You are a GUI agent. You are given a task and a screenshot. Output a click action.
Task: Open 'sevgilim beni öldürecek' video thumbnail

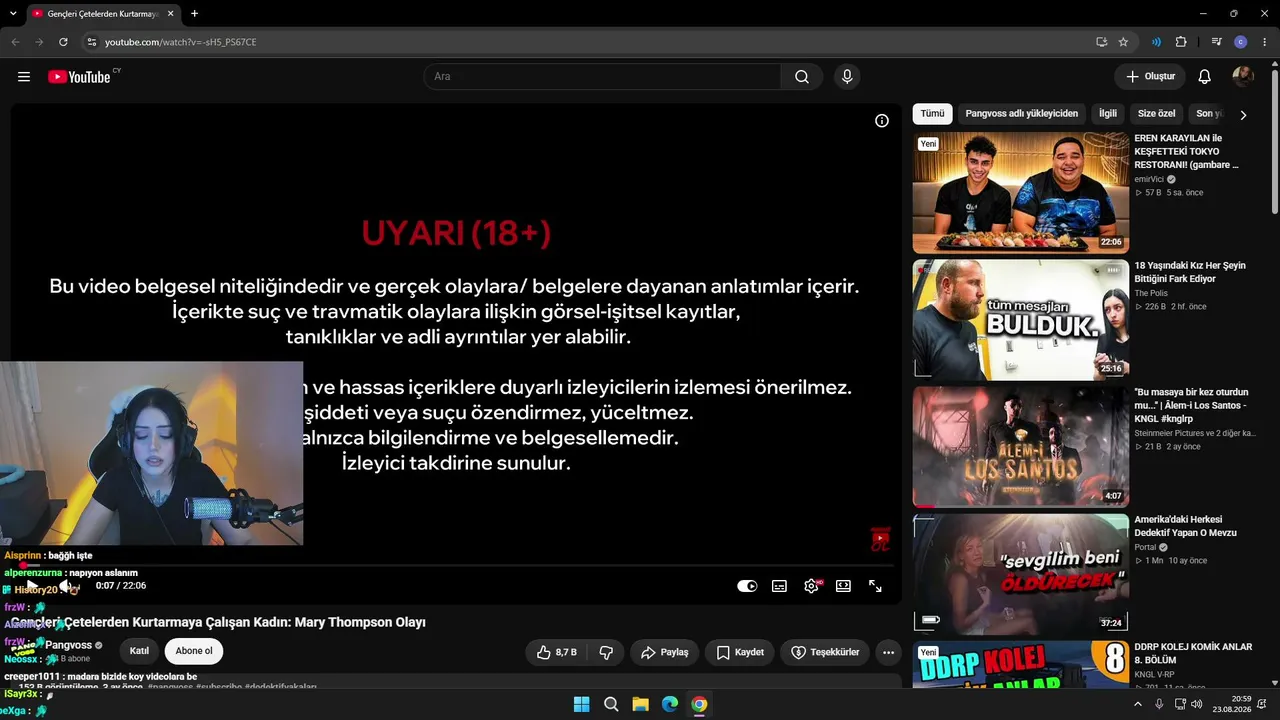coord(1020,574)
